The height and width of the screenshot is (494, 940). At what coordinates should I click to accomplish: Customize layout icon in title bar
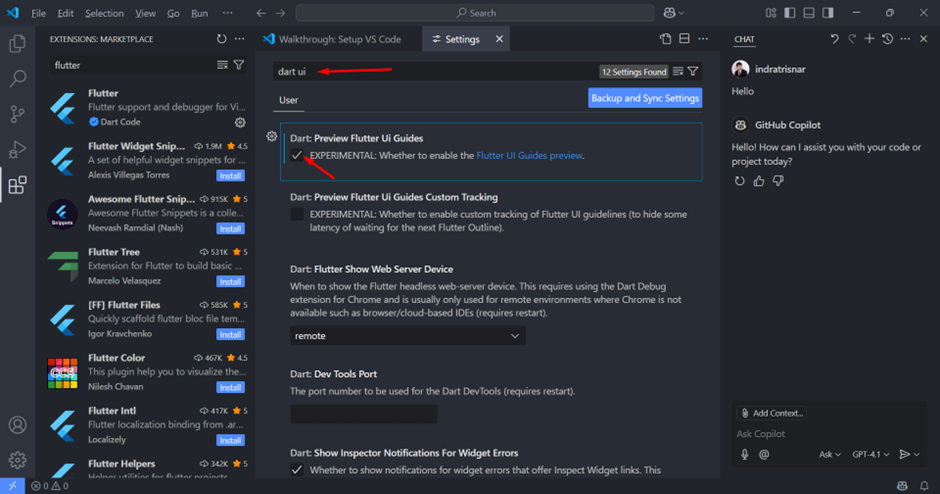[771, 13]
